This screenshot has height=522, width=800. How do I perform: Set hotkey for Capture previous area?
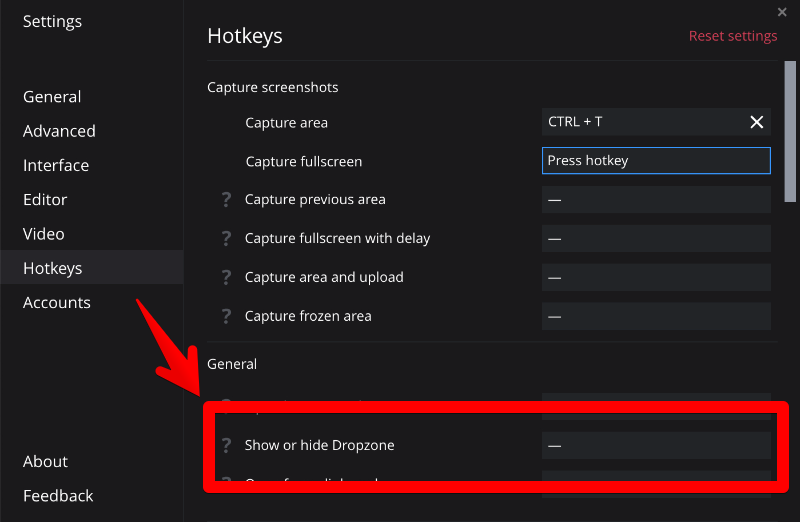(656, 200)
